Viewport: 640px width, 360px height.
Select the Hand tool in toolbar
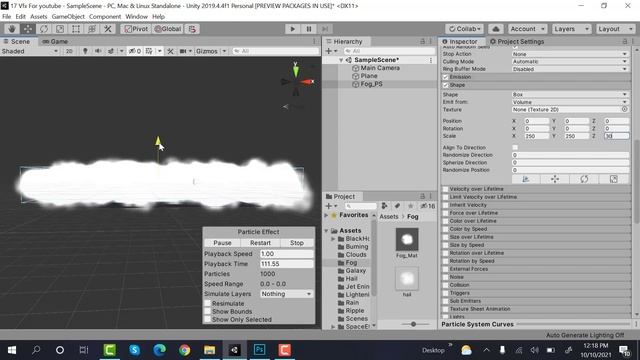click(12, 29)
